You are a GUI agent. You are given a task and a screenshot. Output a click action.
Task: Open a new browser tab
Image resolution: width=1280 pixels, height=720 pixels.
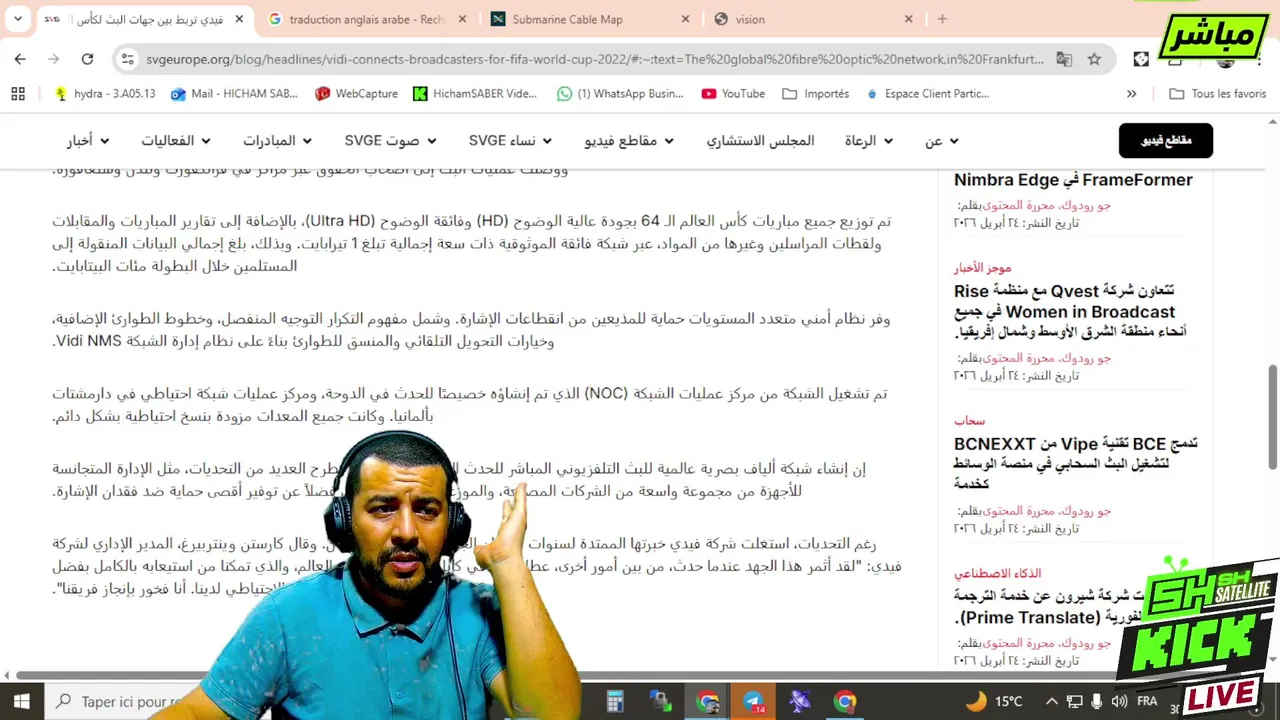click(x=942, y=19)
